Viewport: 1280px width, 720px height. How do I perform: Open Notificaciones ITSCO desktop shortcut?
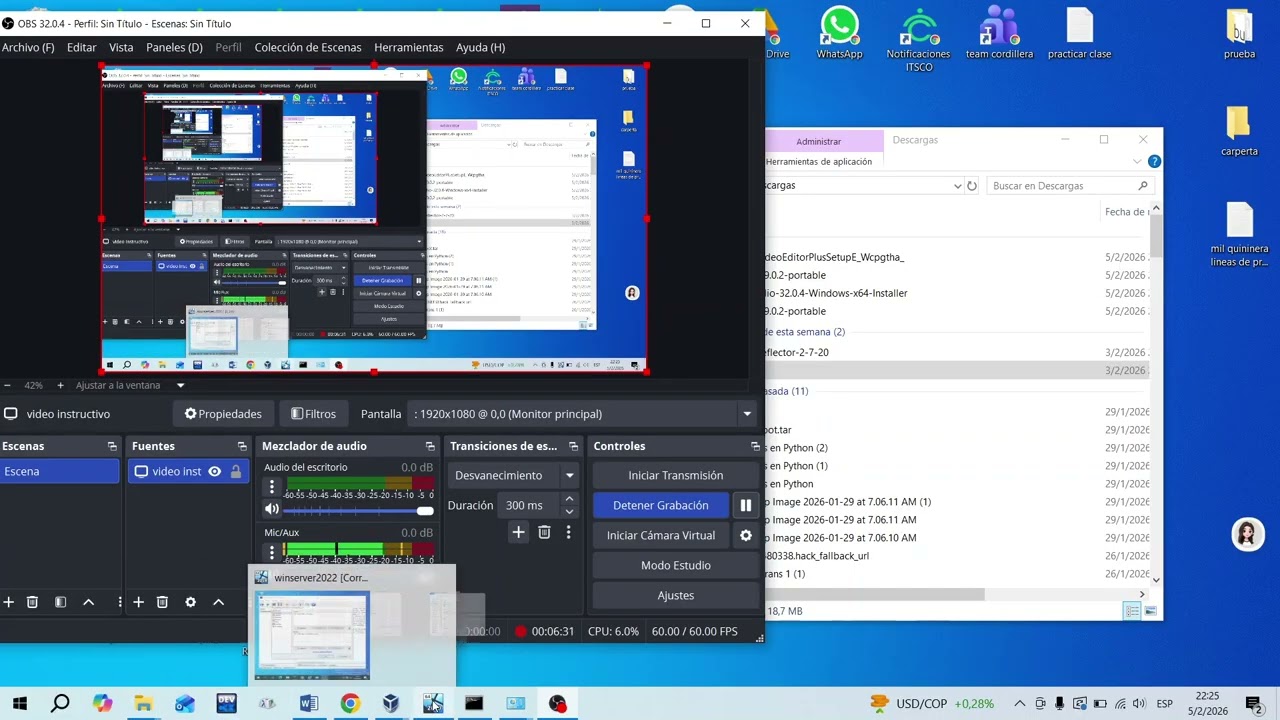click(918, 40)
